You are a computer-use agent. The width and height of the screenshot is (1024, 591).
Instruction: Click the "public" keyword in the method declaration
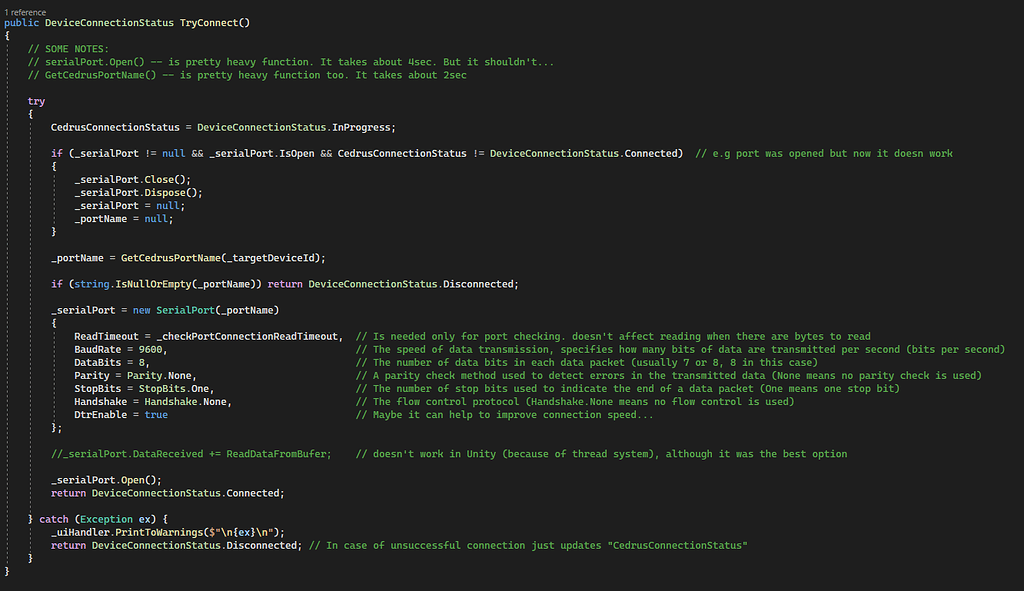(x=22, y=23)
